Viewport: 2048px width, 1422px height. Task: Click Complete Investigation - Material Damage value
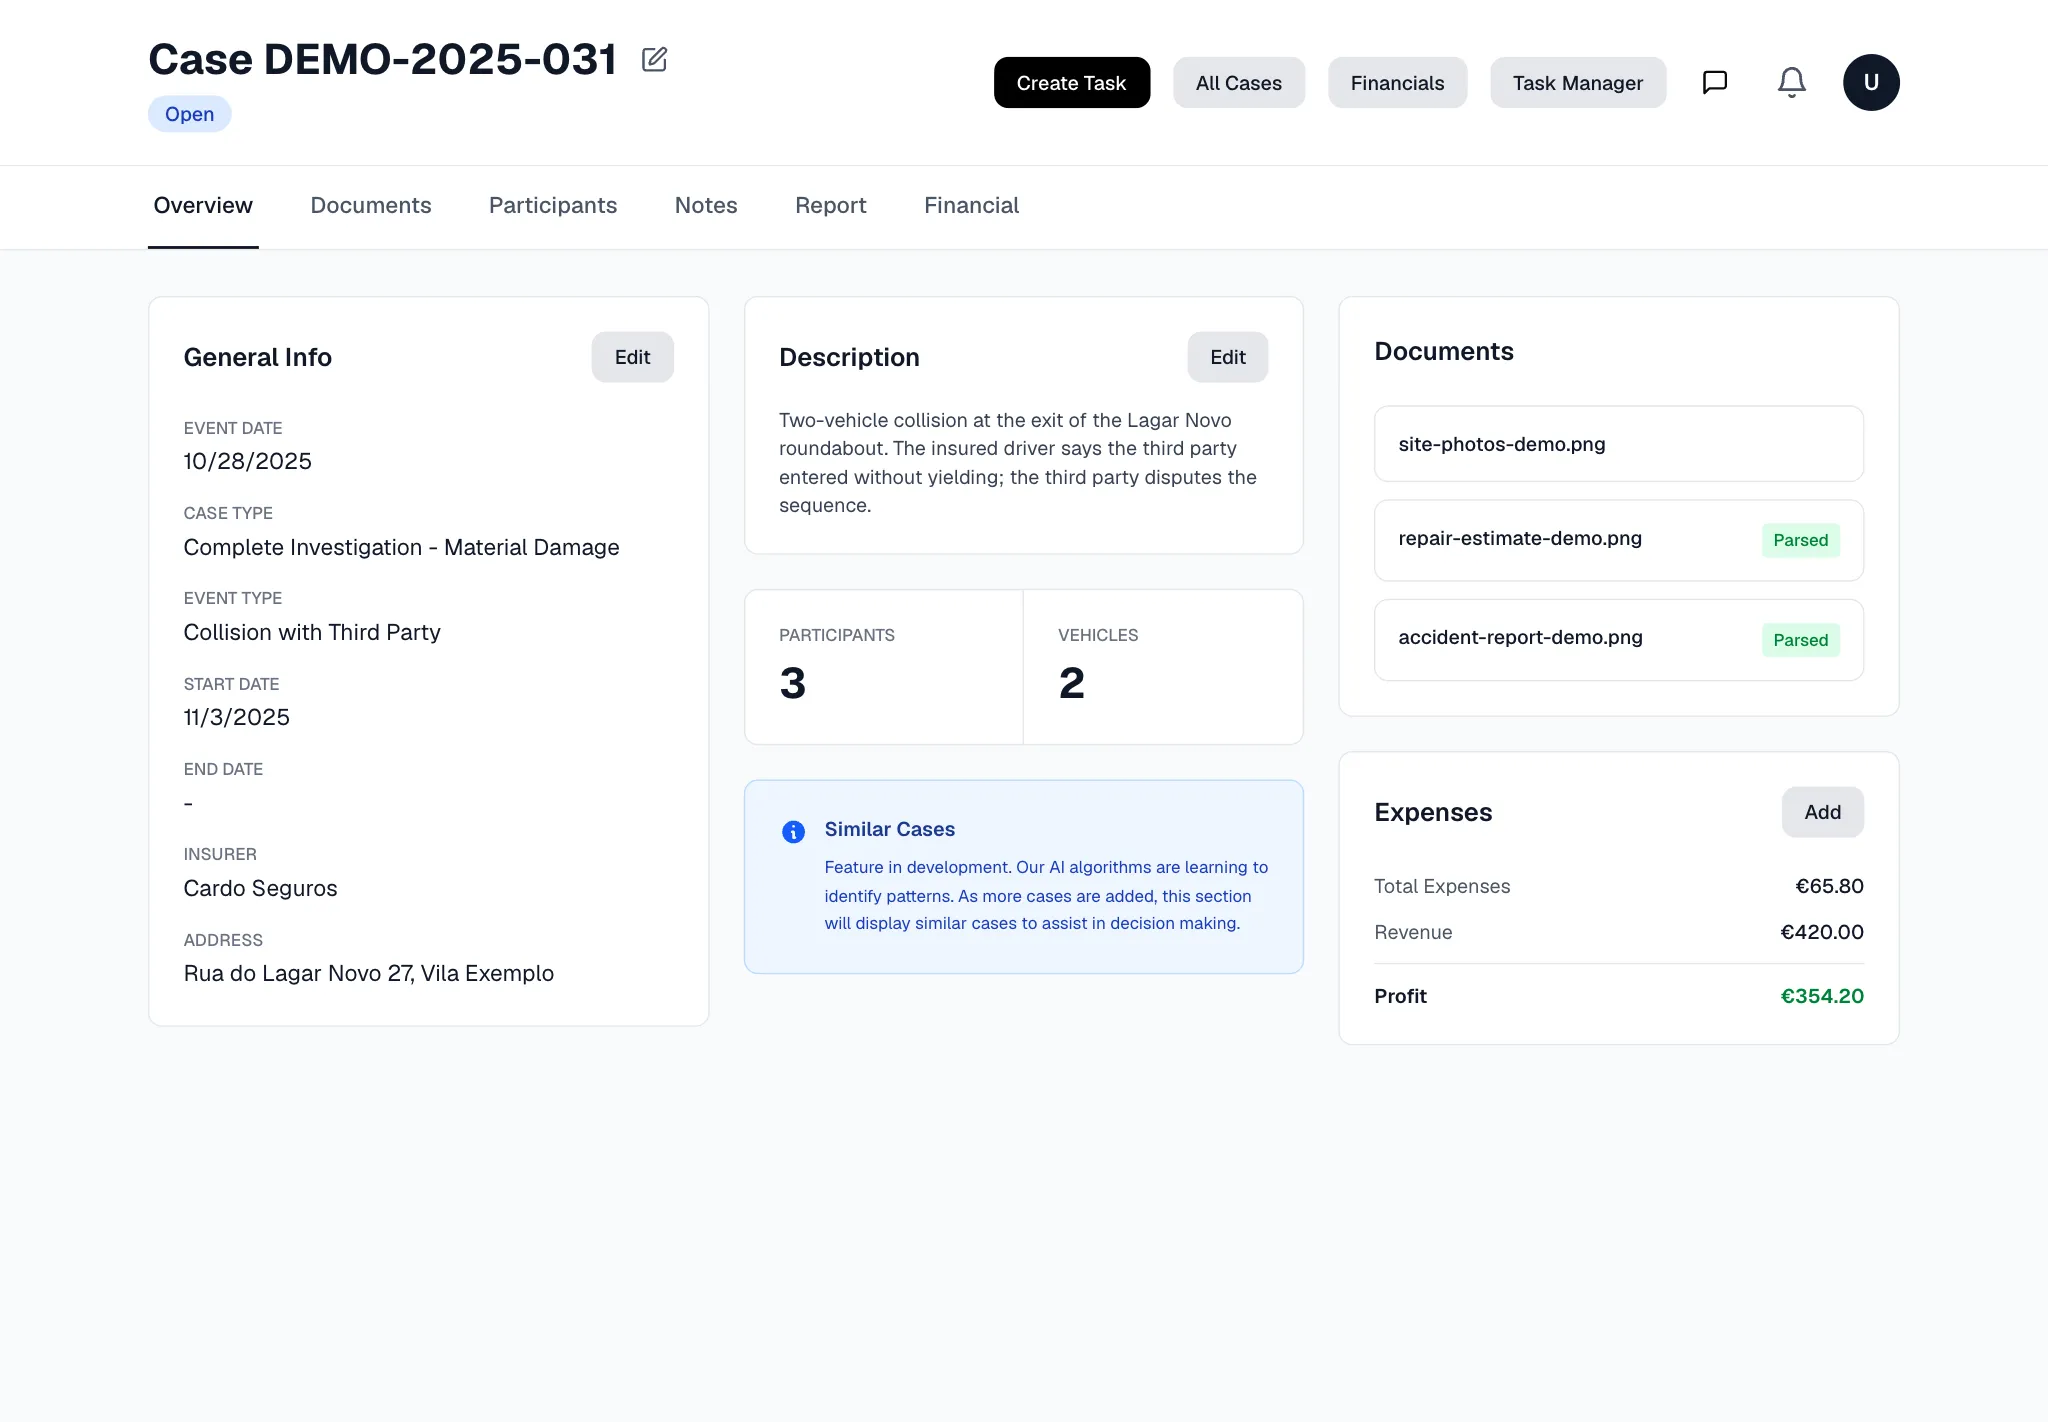coord(402,547)
